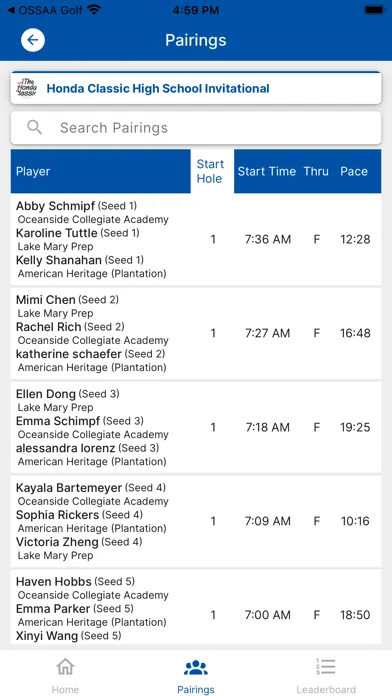
Task: Select the Pairings people icon
Action: click(x=196, y=667)
